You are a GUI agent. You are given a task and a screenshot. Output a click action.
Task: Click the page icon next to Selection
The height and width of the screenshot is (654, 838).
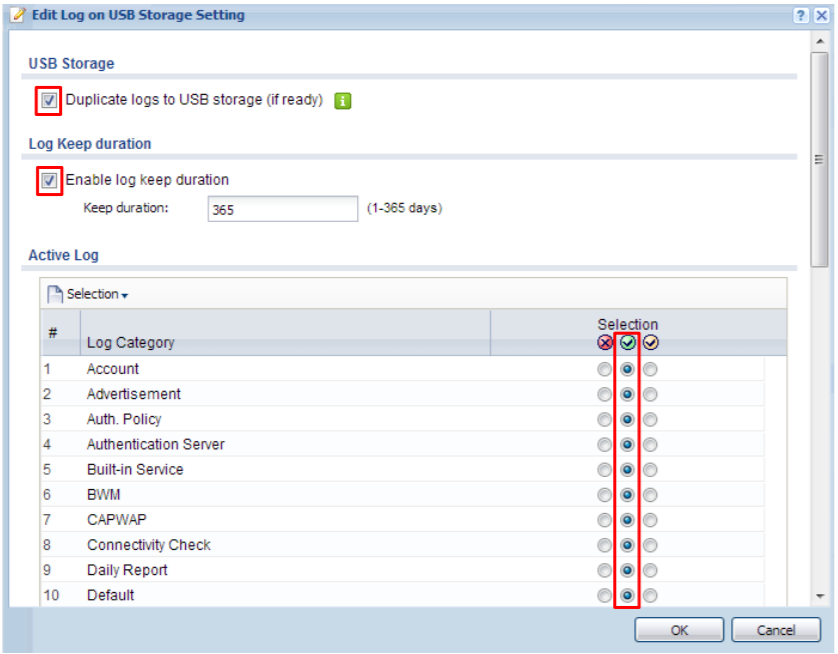click(x=58, y=293)
